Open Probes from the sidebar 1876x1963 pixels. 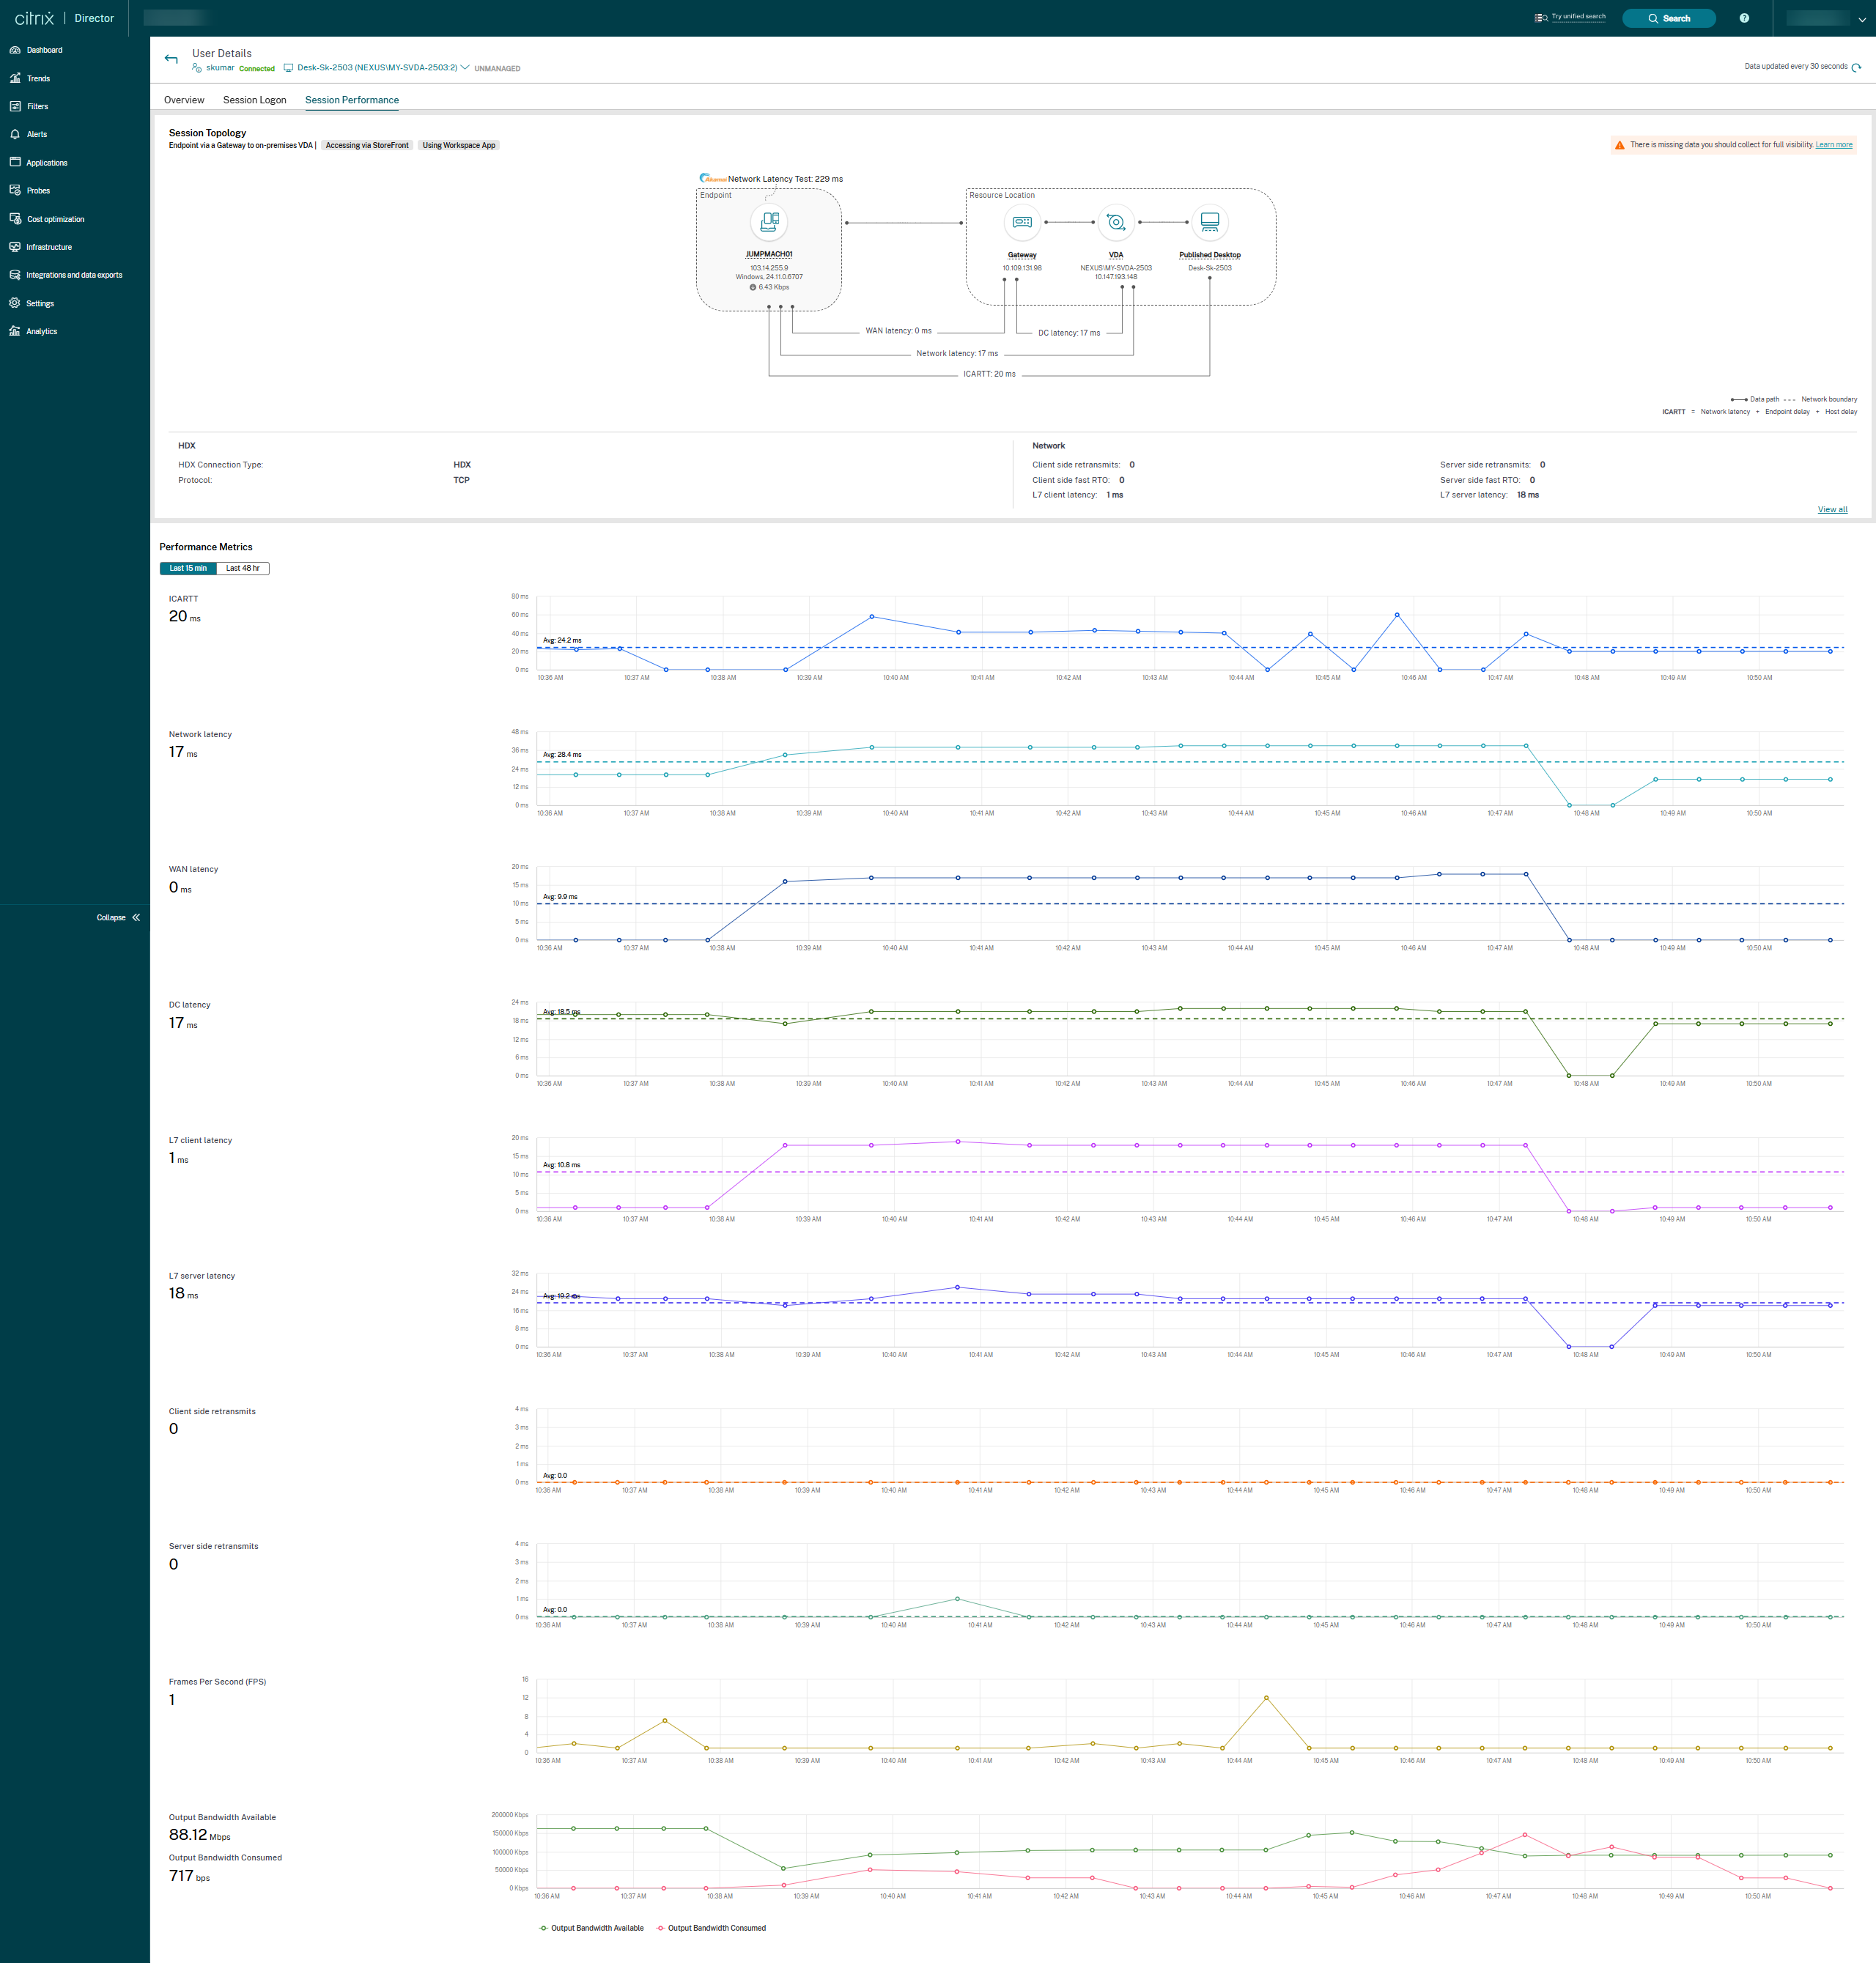tap(15, 190)
